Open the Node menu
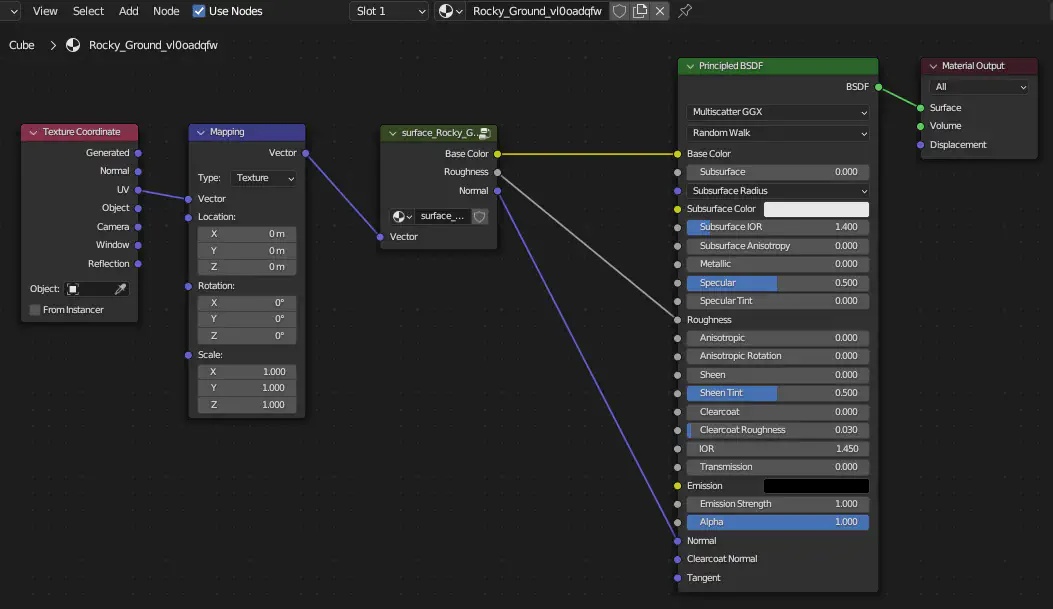This screenshot has width=1053, height=609. click(x=166, y=11)
